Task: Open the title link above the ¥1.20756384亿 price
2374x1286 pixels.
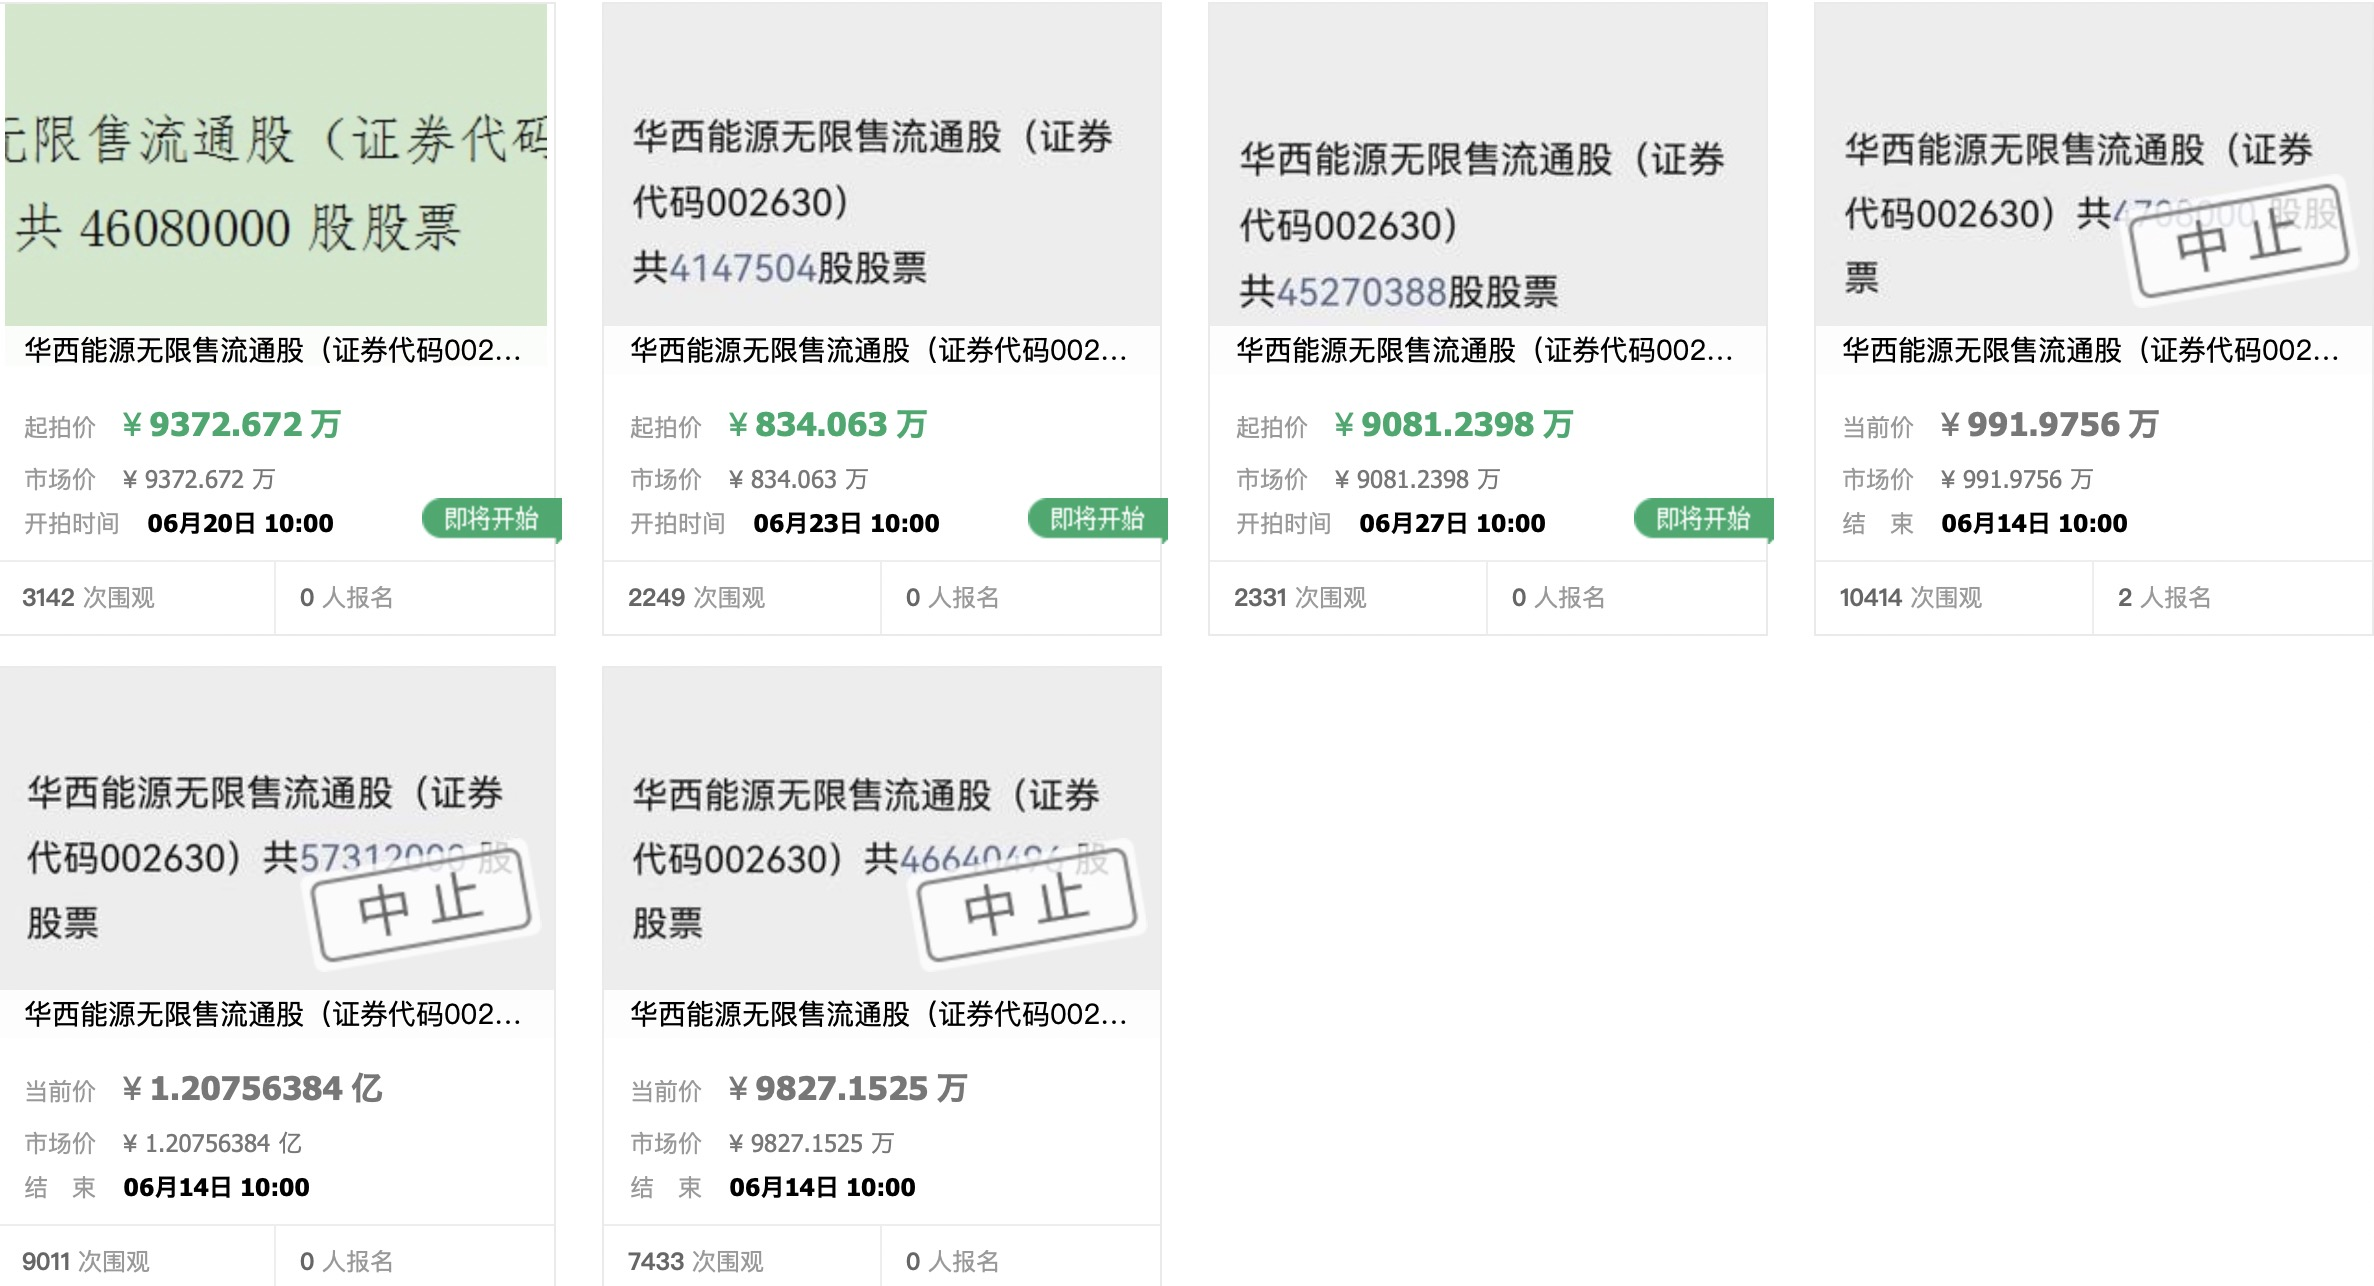Action: click(273, 1014)
